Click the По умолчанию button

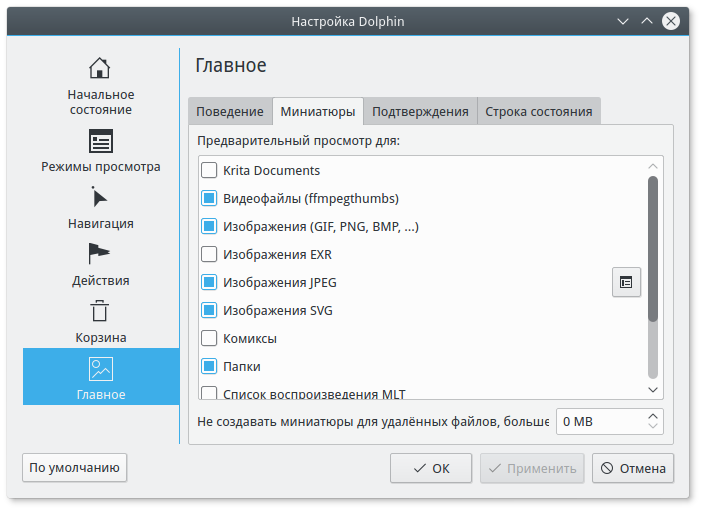(x=75, y=467)
